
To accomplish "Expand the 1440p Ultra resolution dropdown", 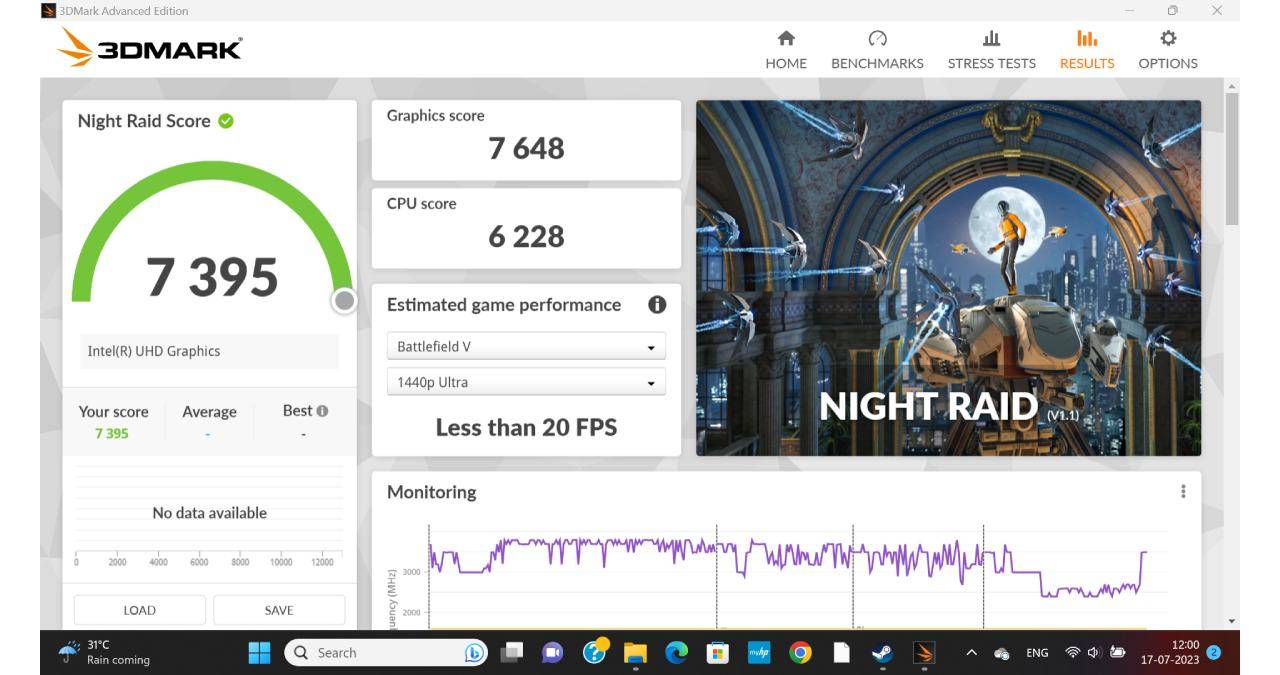I will [526, 382].
